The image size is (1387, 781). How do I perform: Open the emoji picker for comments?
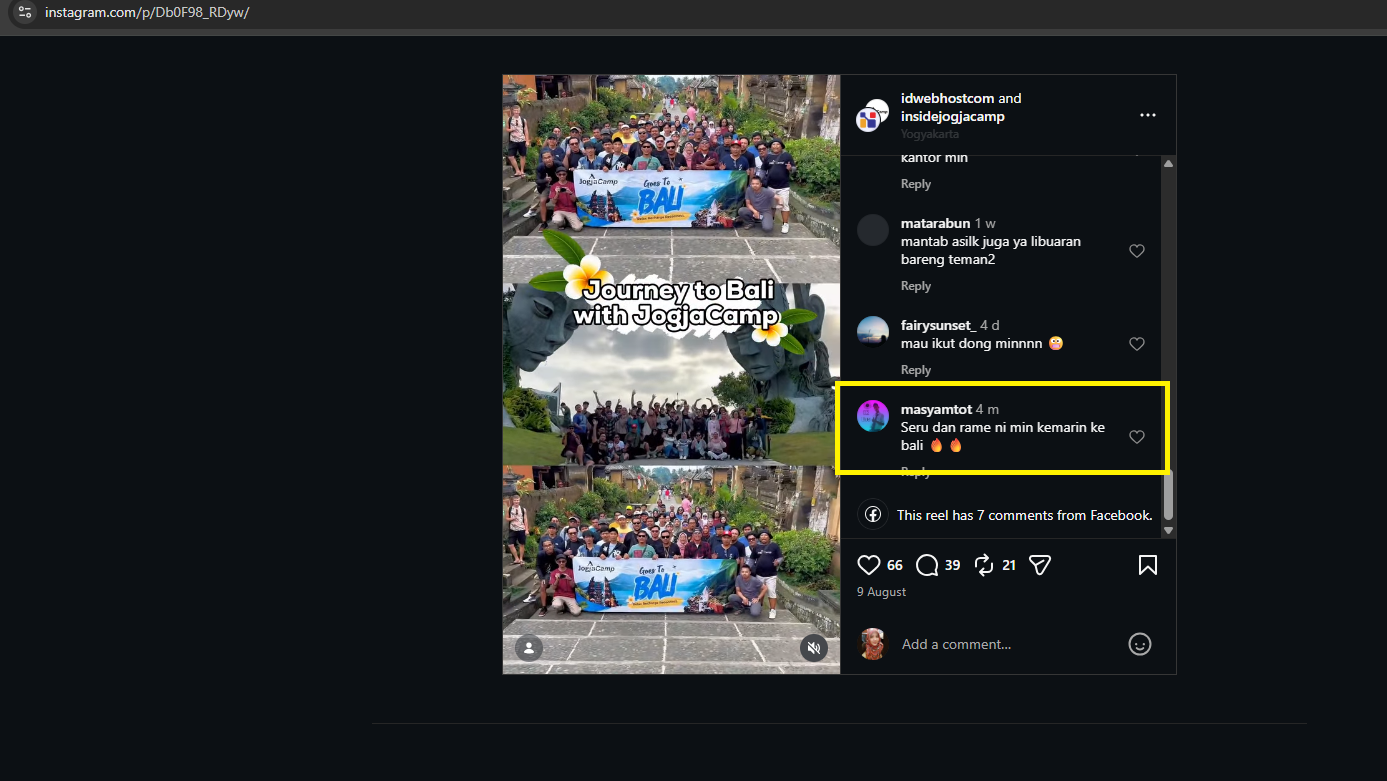(x=1140, y=644)
